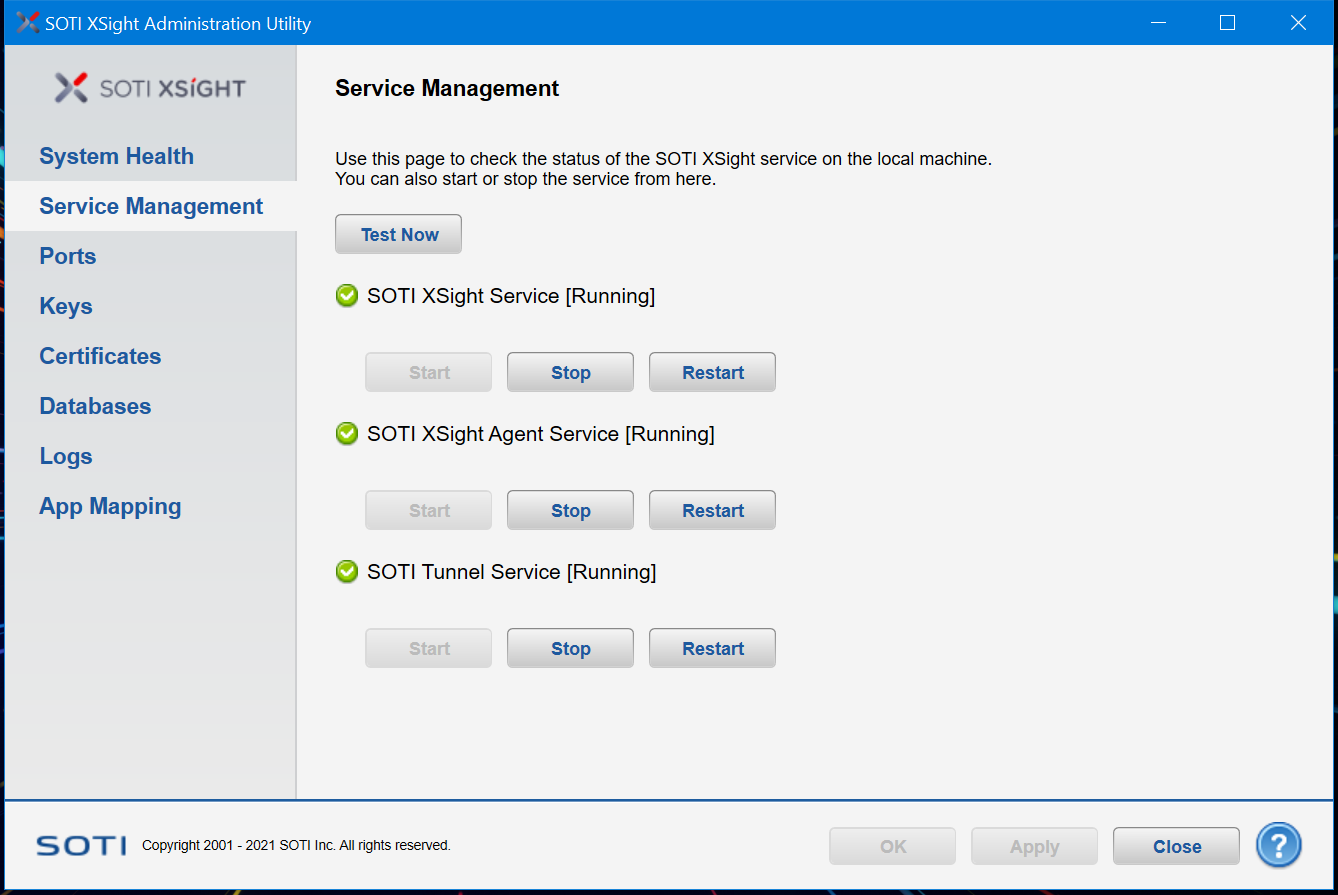
Task: View the Logs page
Action: (x=66, y=456)
